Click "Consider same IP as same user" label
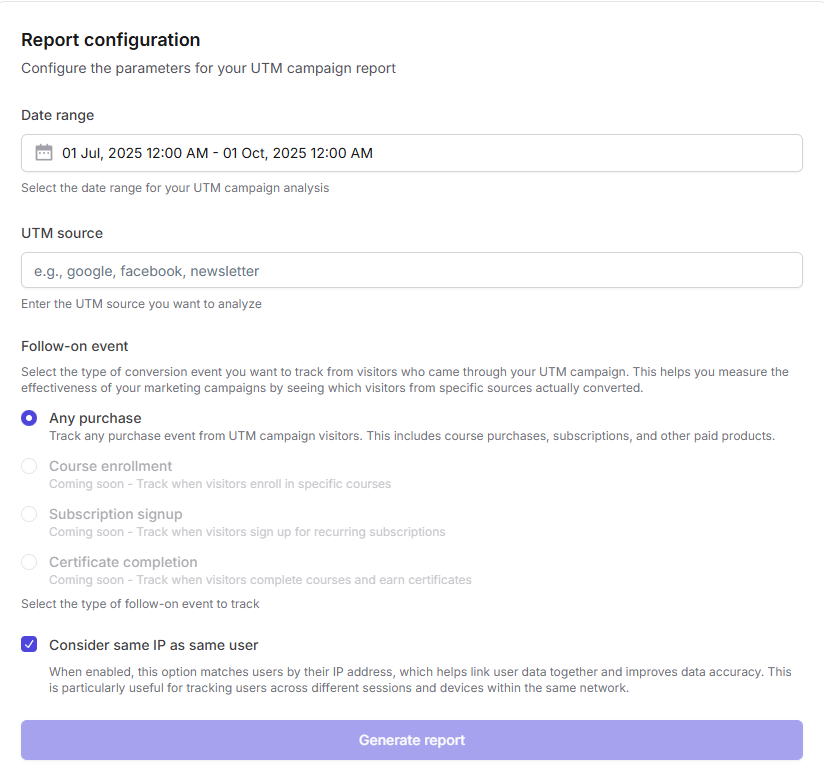 [x=153, y=645]
